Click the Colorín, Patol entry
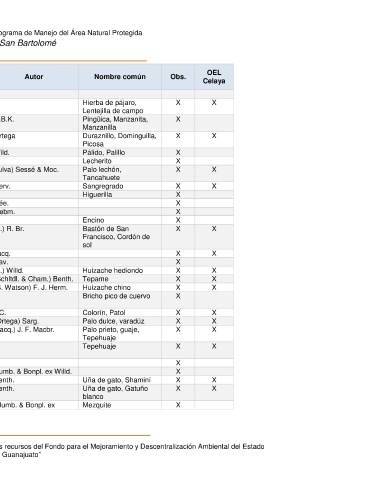Viewport: 370px width, 480px height. pos(104,312)
